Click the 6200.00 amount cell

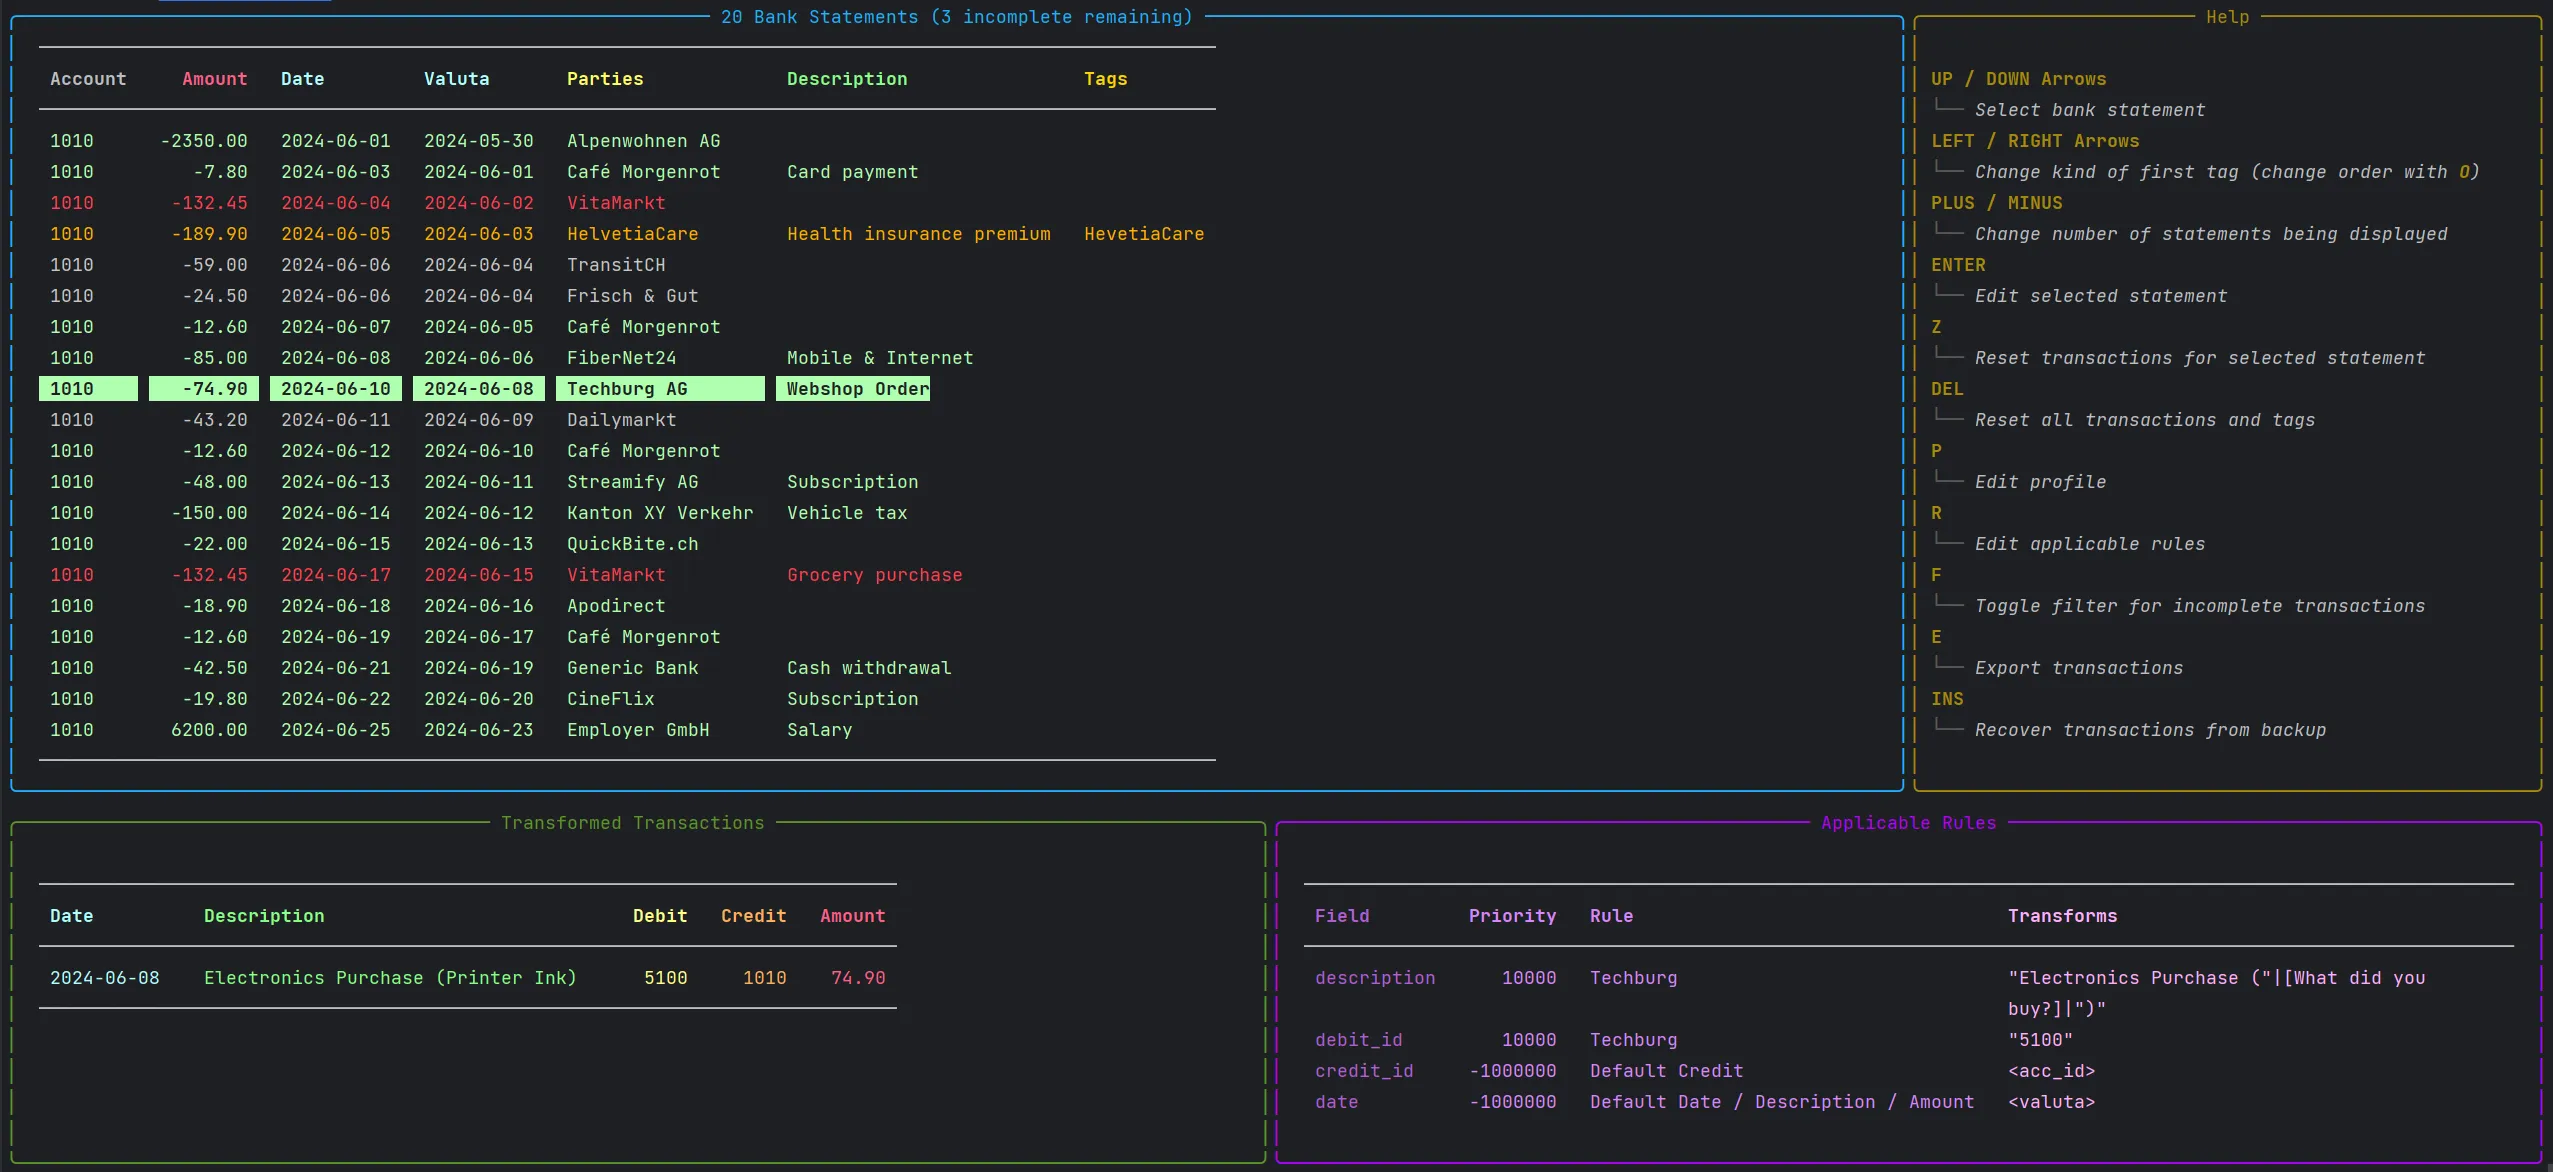pos(209,730)
